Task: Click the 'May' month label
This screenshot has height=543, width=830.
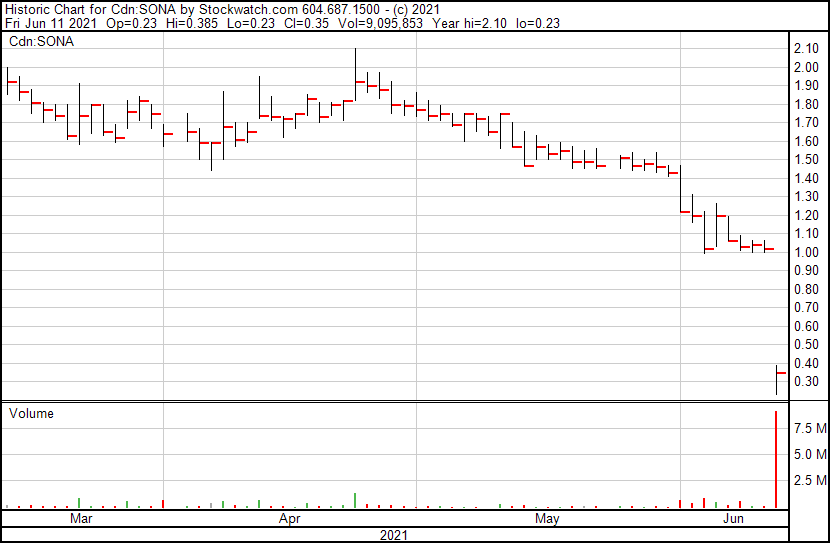Action: coord(547,518)
